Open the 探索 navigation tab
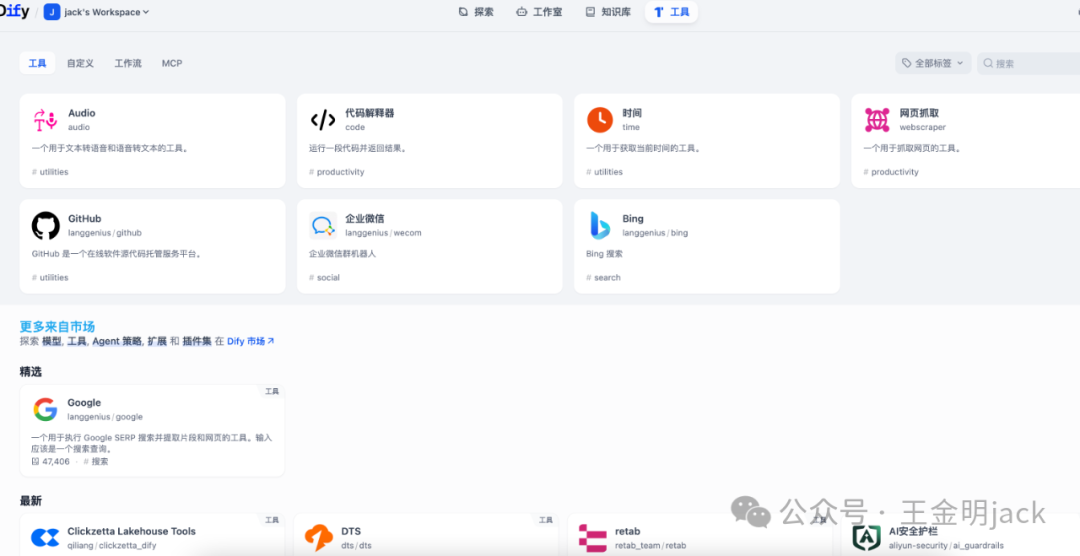The height and width of the screenshot is (556, 1080). [x=476, y=12]
